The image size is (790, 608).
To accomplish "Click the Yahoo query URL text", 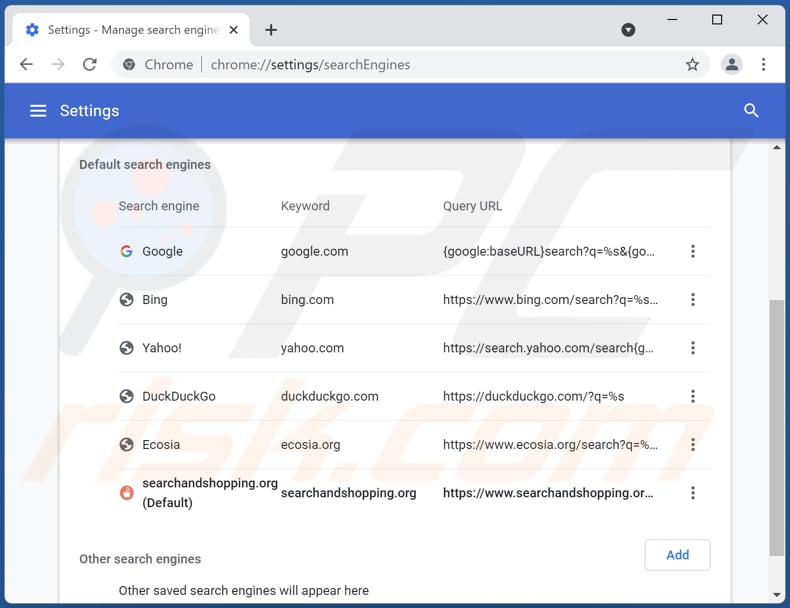I will point(548,348).
